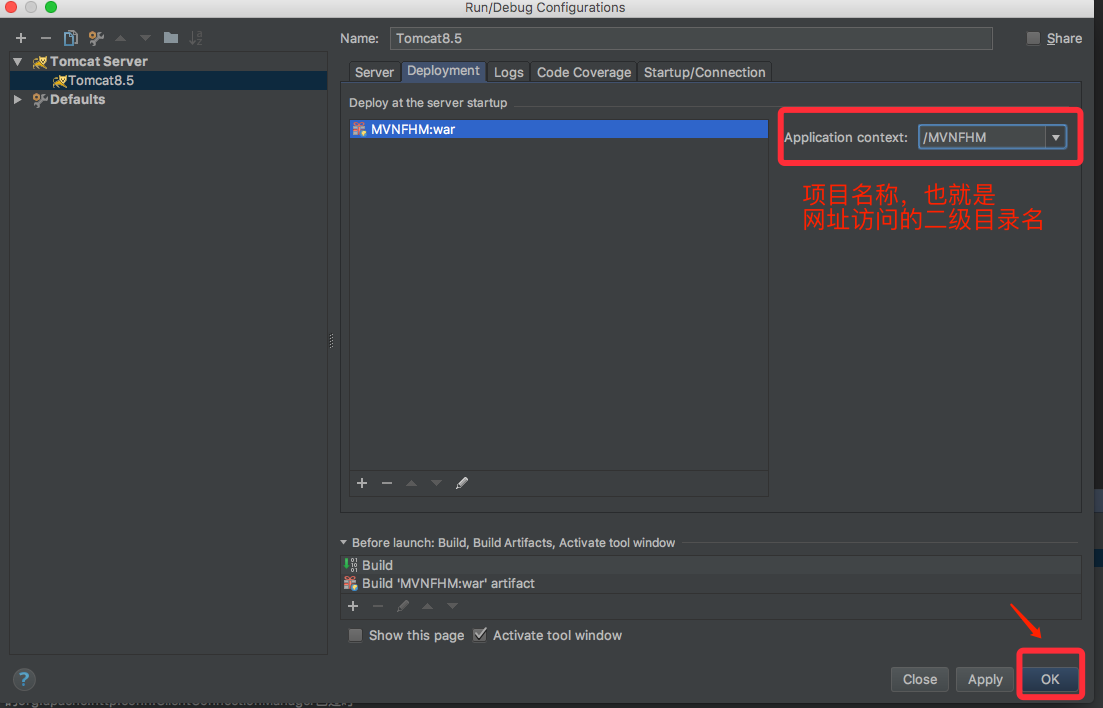
Task: Open the Logs tab
Action: click(509, 72)
